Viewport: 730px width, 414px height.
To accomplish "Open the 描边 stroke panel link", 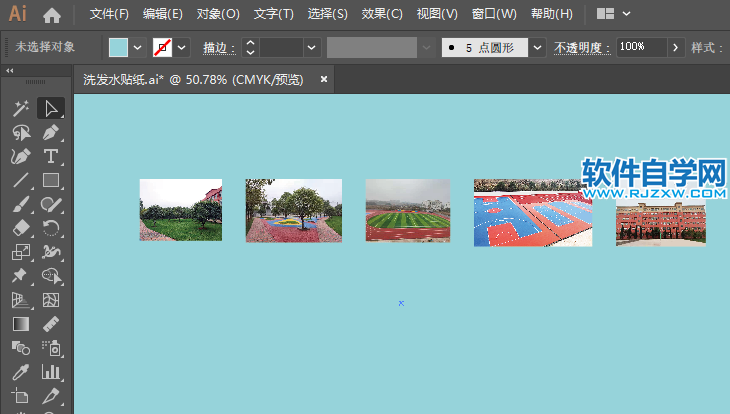I will pyautogui.click(x=219, y=48).
